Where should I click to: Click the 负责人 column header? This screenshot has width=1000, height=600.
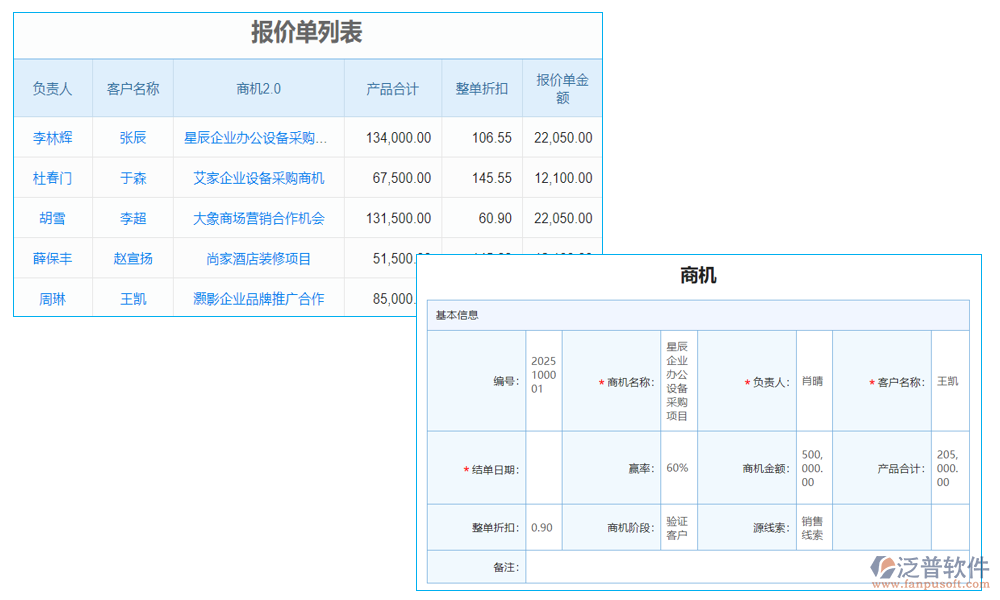click(x=51, y=88)
